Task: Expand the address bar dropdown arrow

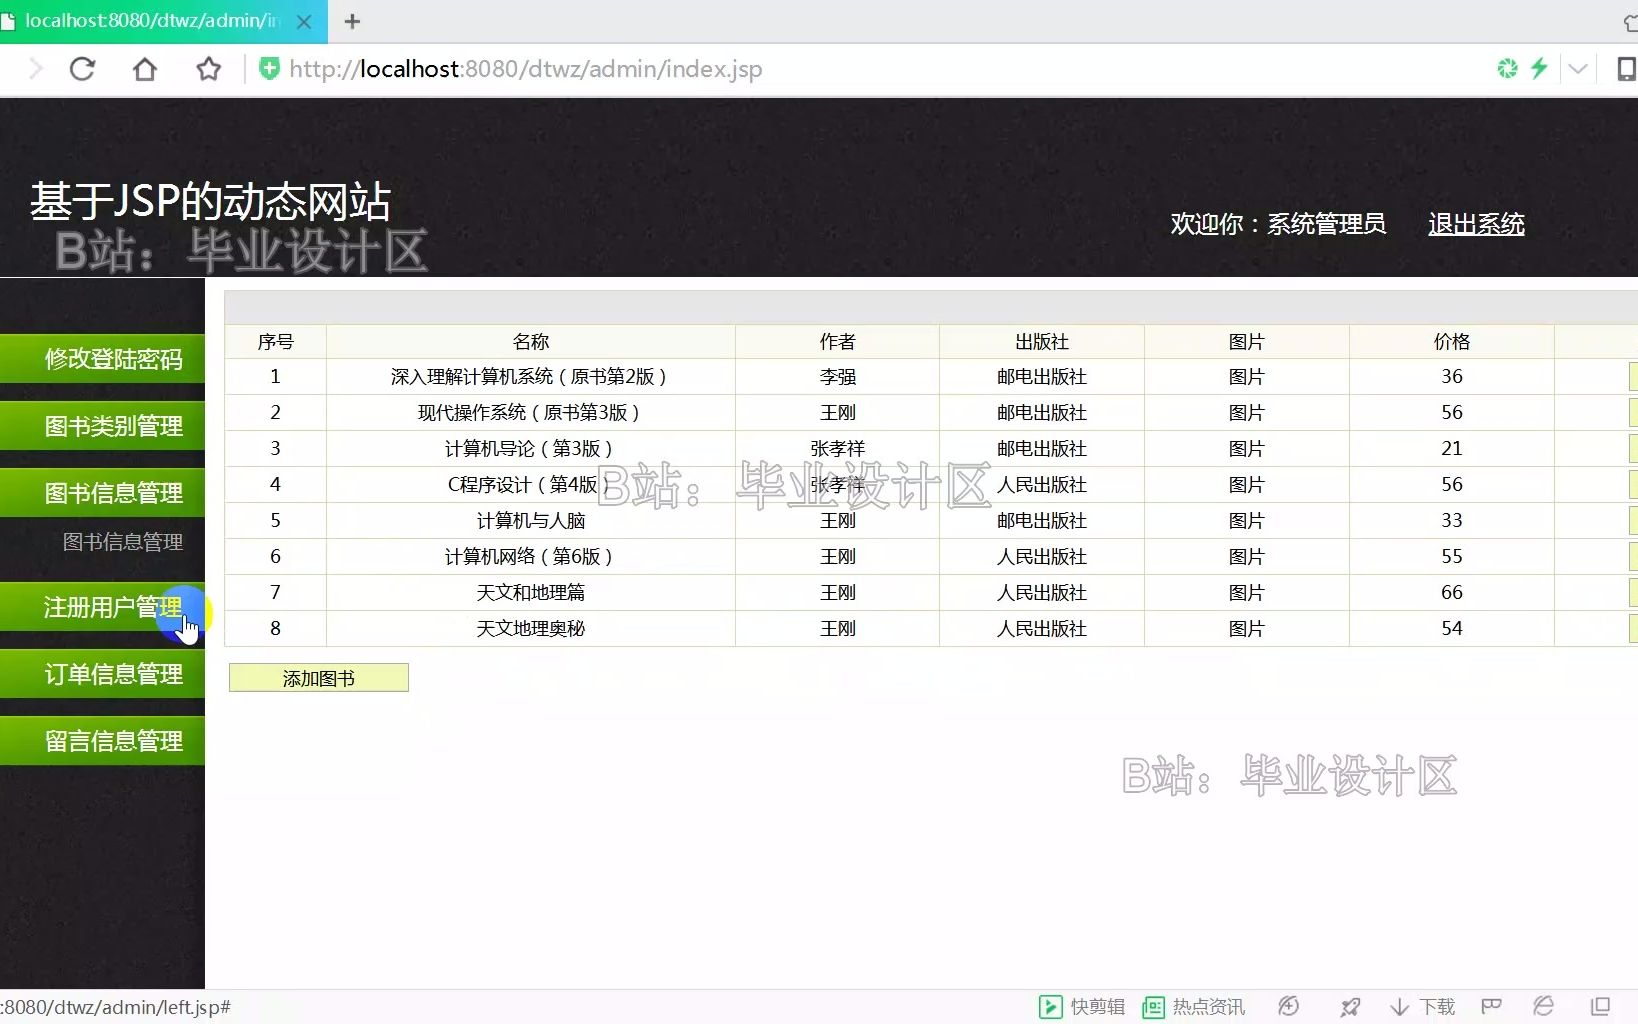Action: pyautogui.click(x=1578, y=69)
